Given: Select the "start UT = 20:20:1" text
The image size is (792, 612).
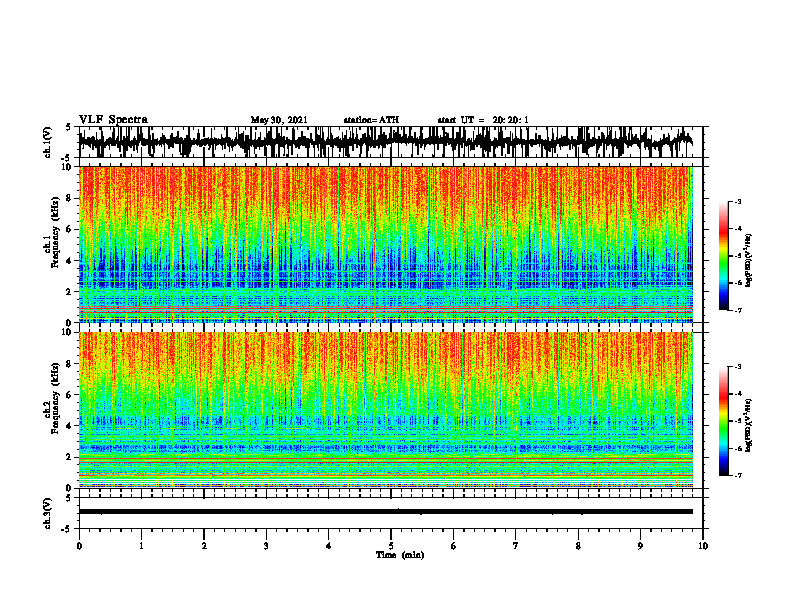Looking at the screenshot, I should click(x=483, y=120).
